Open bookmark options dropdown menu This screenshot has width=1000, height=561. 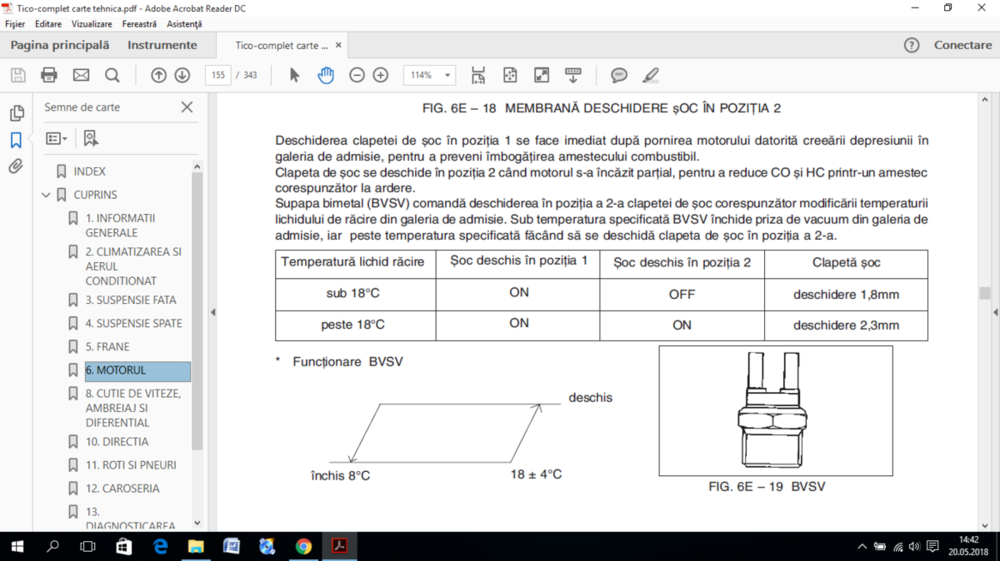coord(57,139)
